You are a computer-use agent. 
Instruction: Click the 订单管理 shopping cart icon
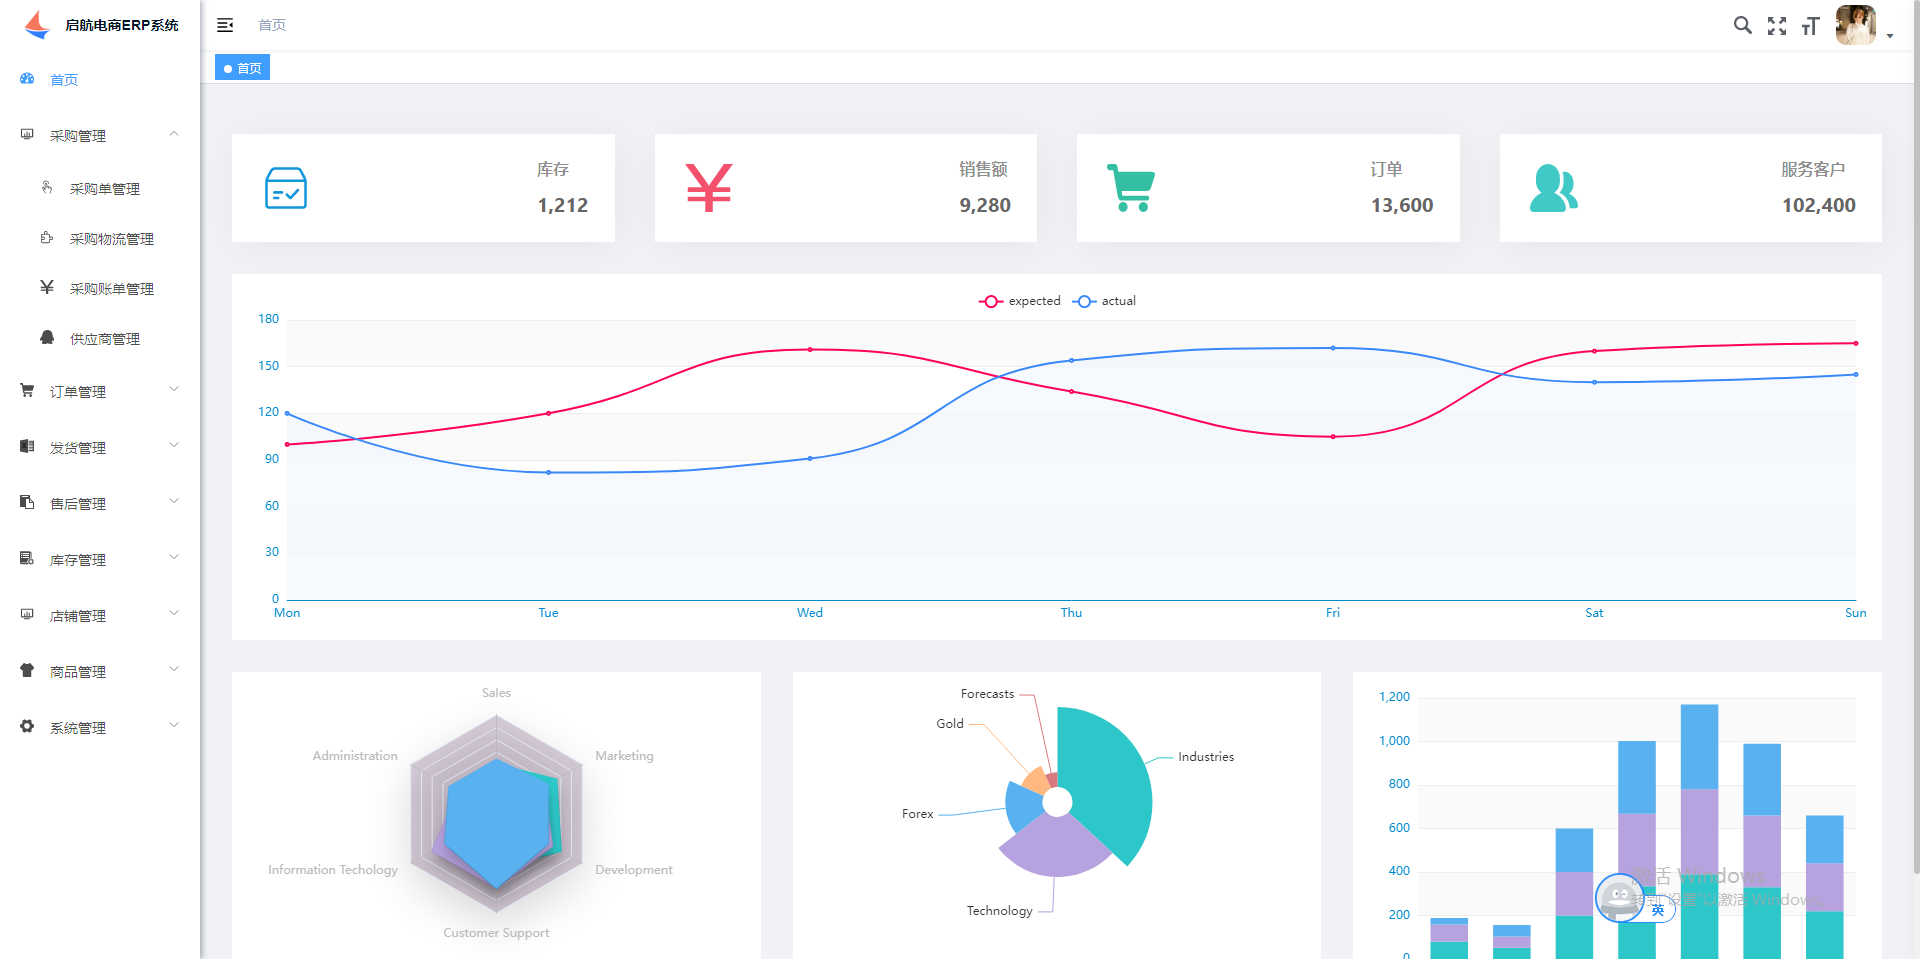[27, 390]
